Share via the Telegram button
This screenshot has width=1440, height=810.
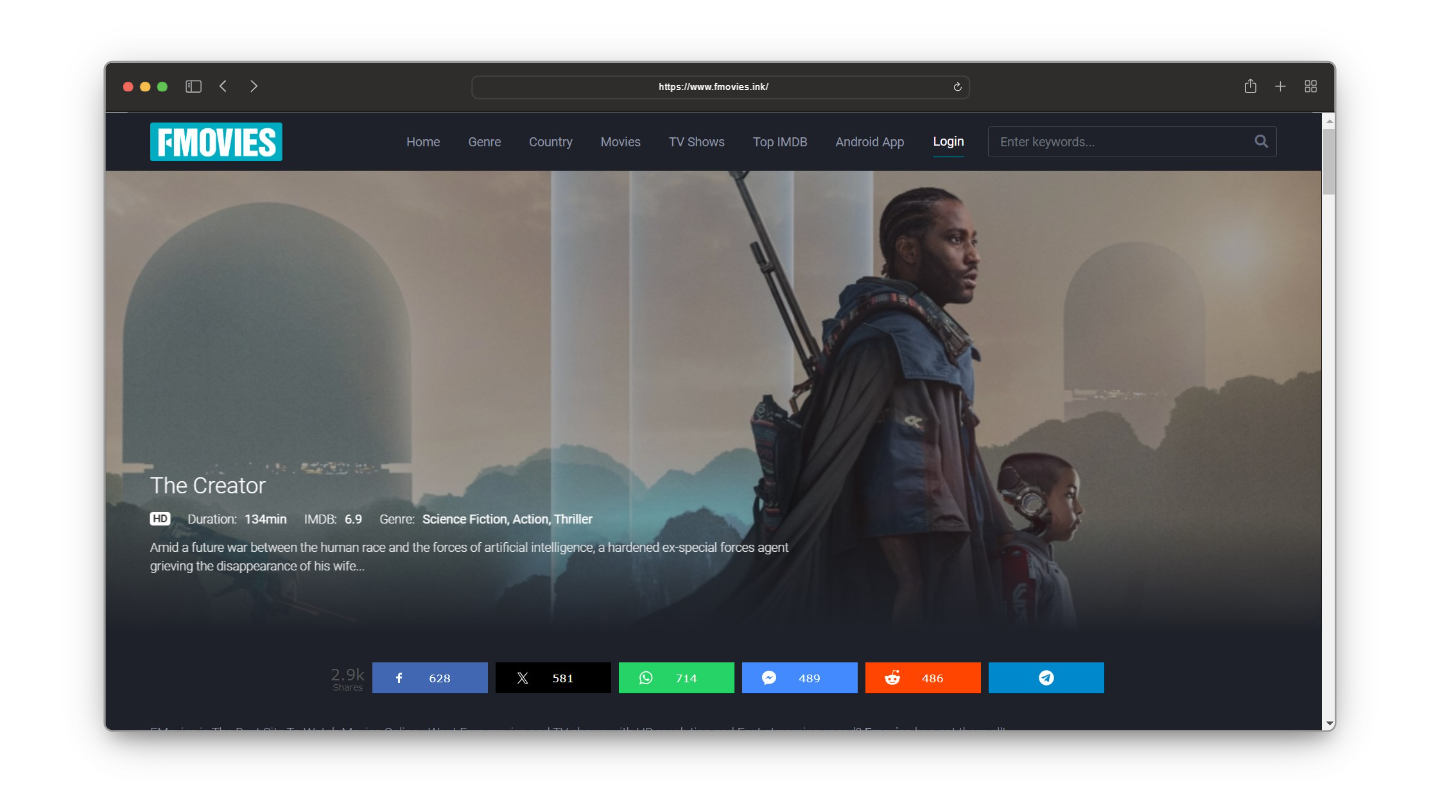1046,678
